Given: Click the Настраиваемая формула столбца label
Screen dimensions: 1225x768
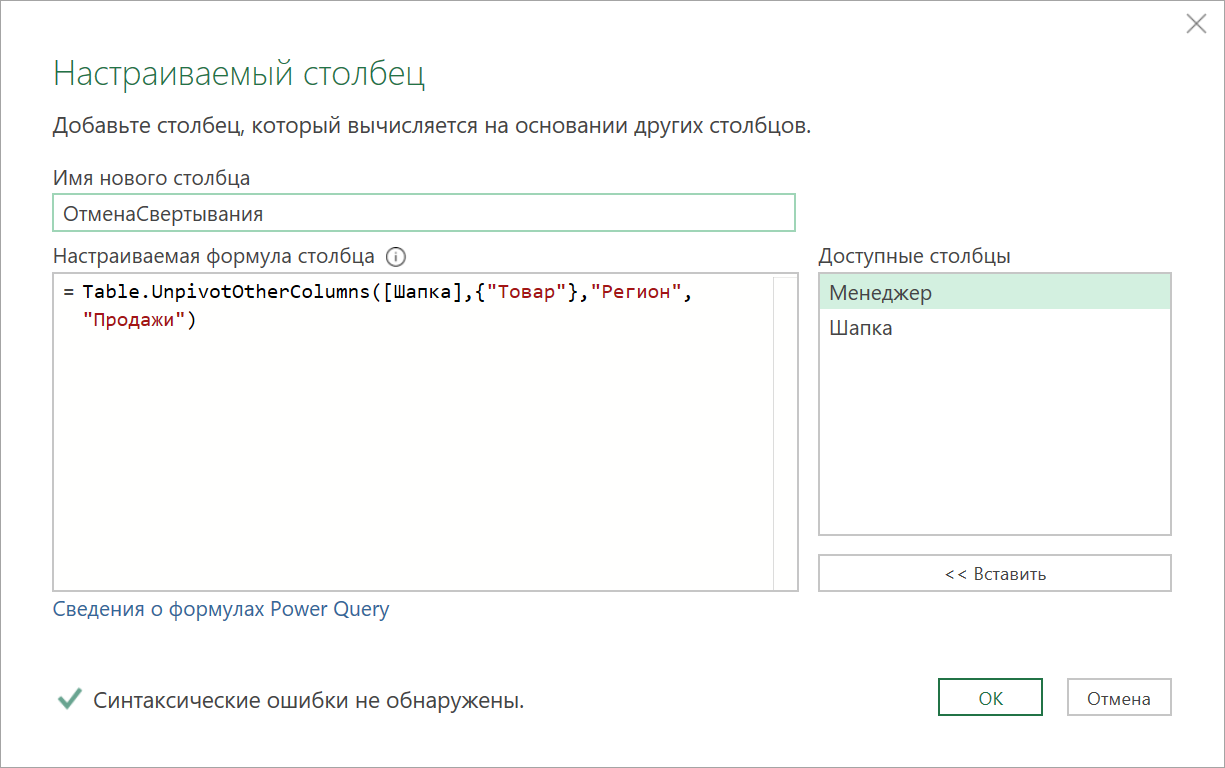Looking at the screenshot, I should click(214, 256).
